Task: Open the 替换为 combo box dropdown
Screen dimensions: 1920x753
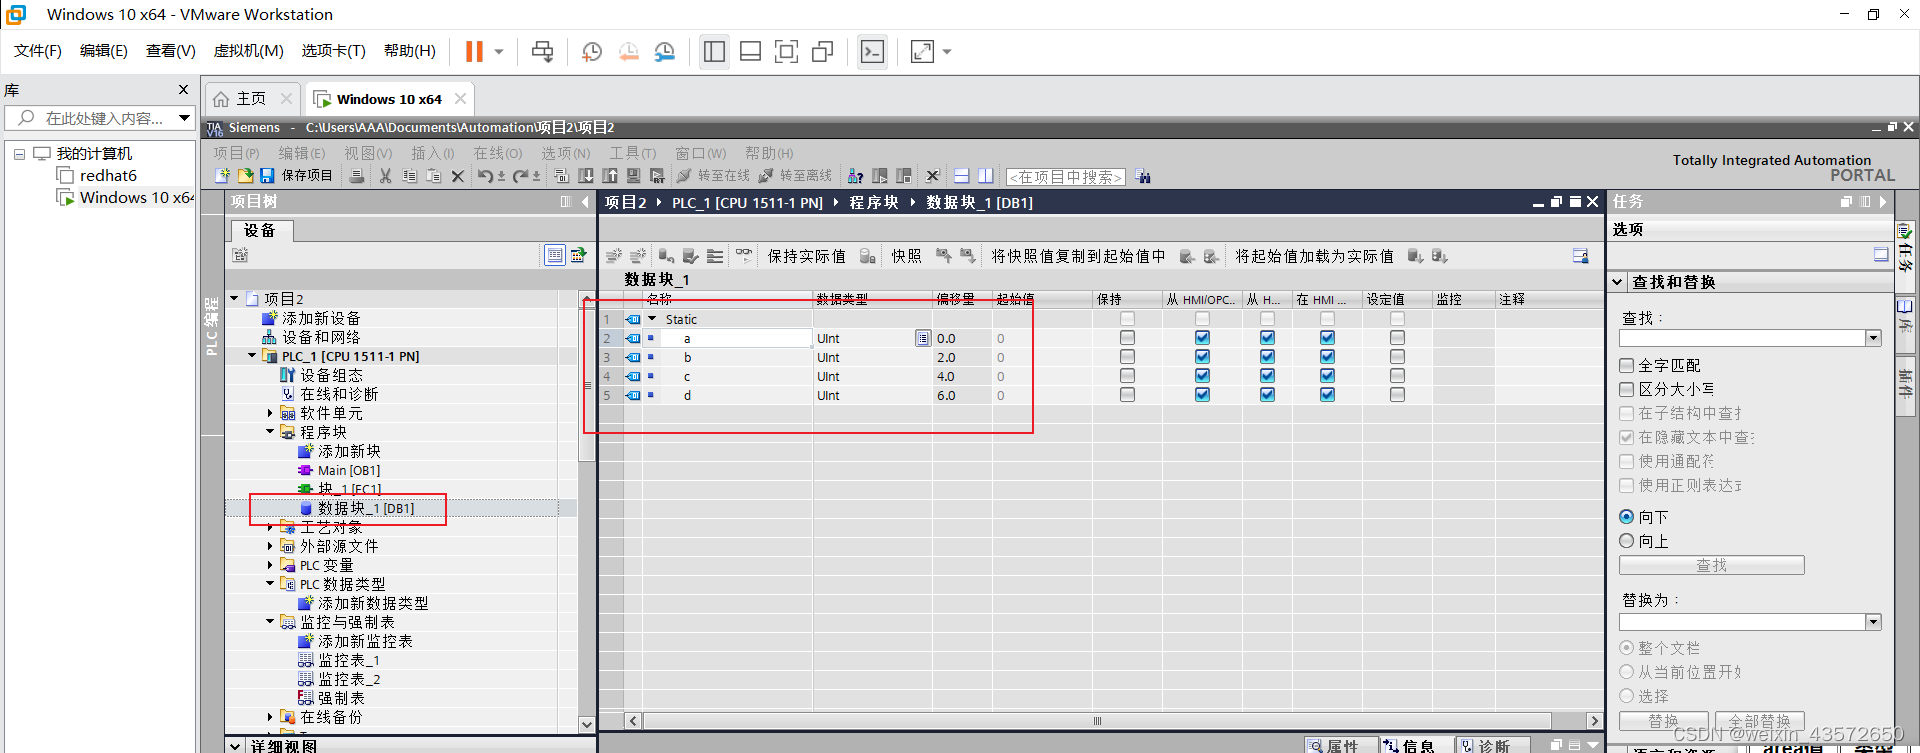Action: point(1873,622)
